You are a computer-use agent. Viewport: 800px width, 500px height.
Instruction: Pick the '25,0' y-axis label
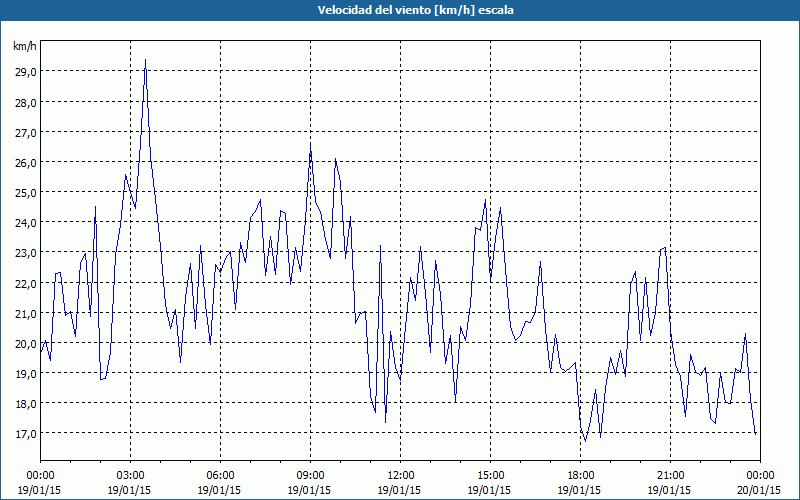pyautogui.click(x=26, y=192)
